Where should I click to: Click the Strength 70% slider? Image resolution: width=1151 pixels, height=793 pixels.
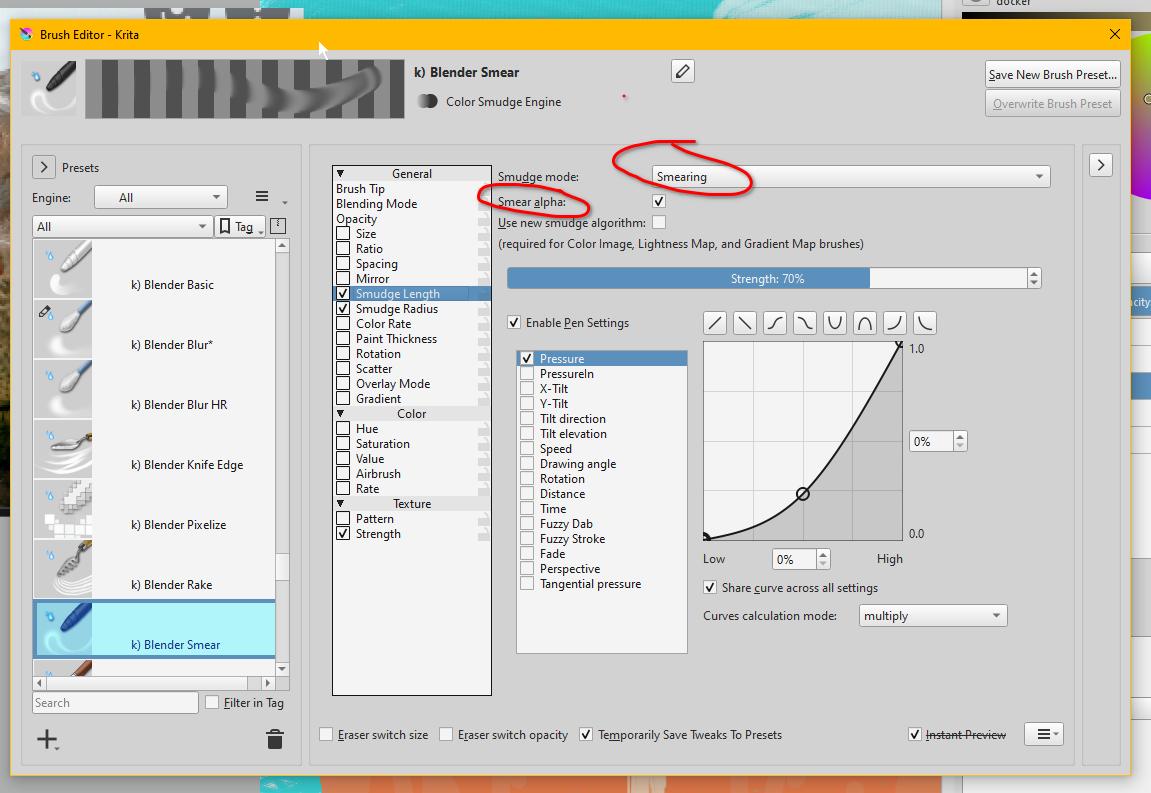click(767, 278)
